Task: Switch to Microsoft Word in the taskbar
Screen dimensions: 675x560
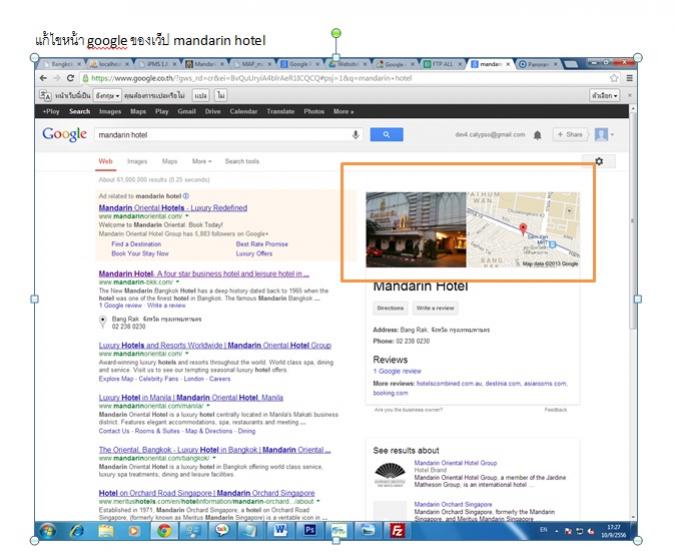Action: coord(280,531)
